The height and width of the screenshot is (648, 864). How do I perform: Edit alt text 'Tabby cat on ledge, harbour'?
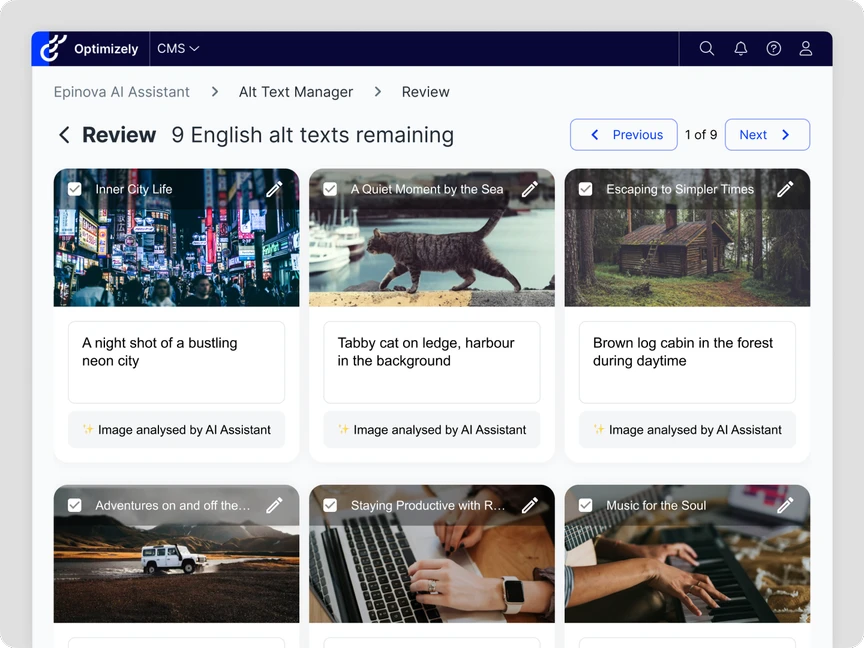(432, 362)
